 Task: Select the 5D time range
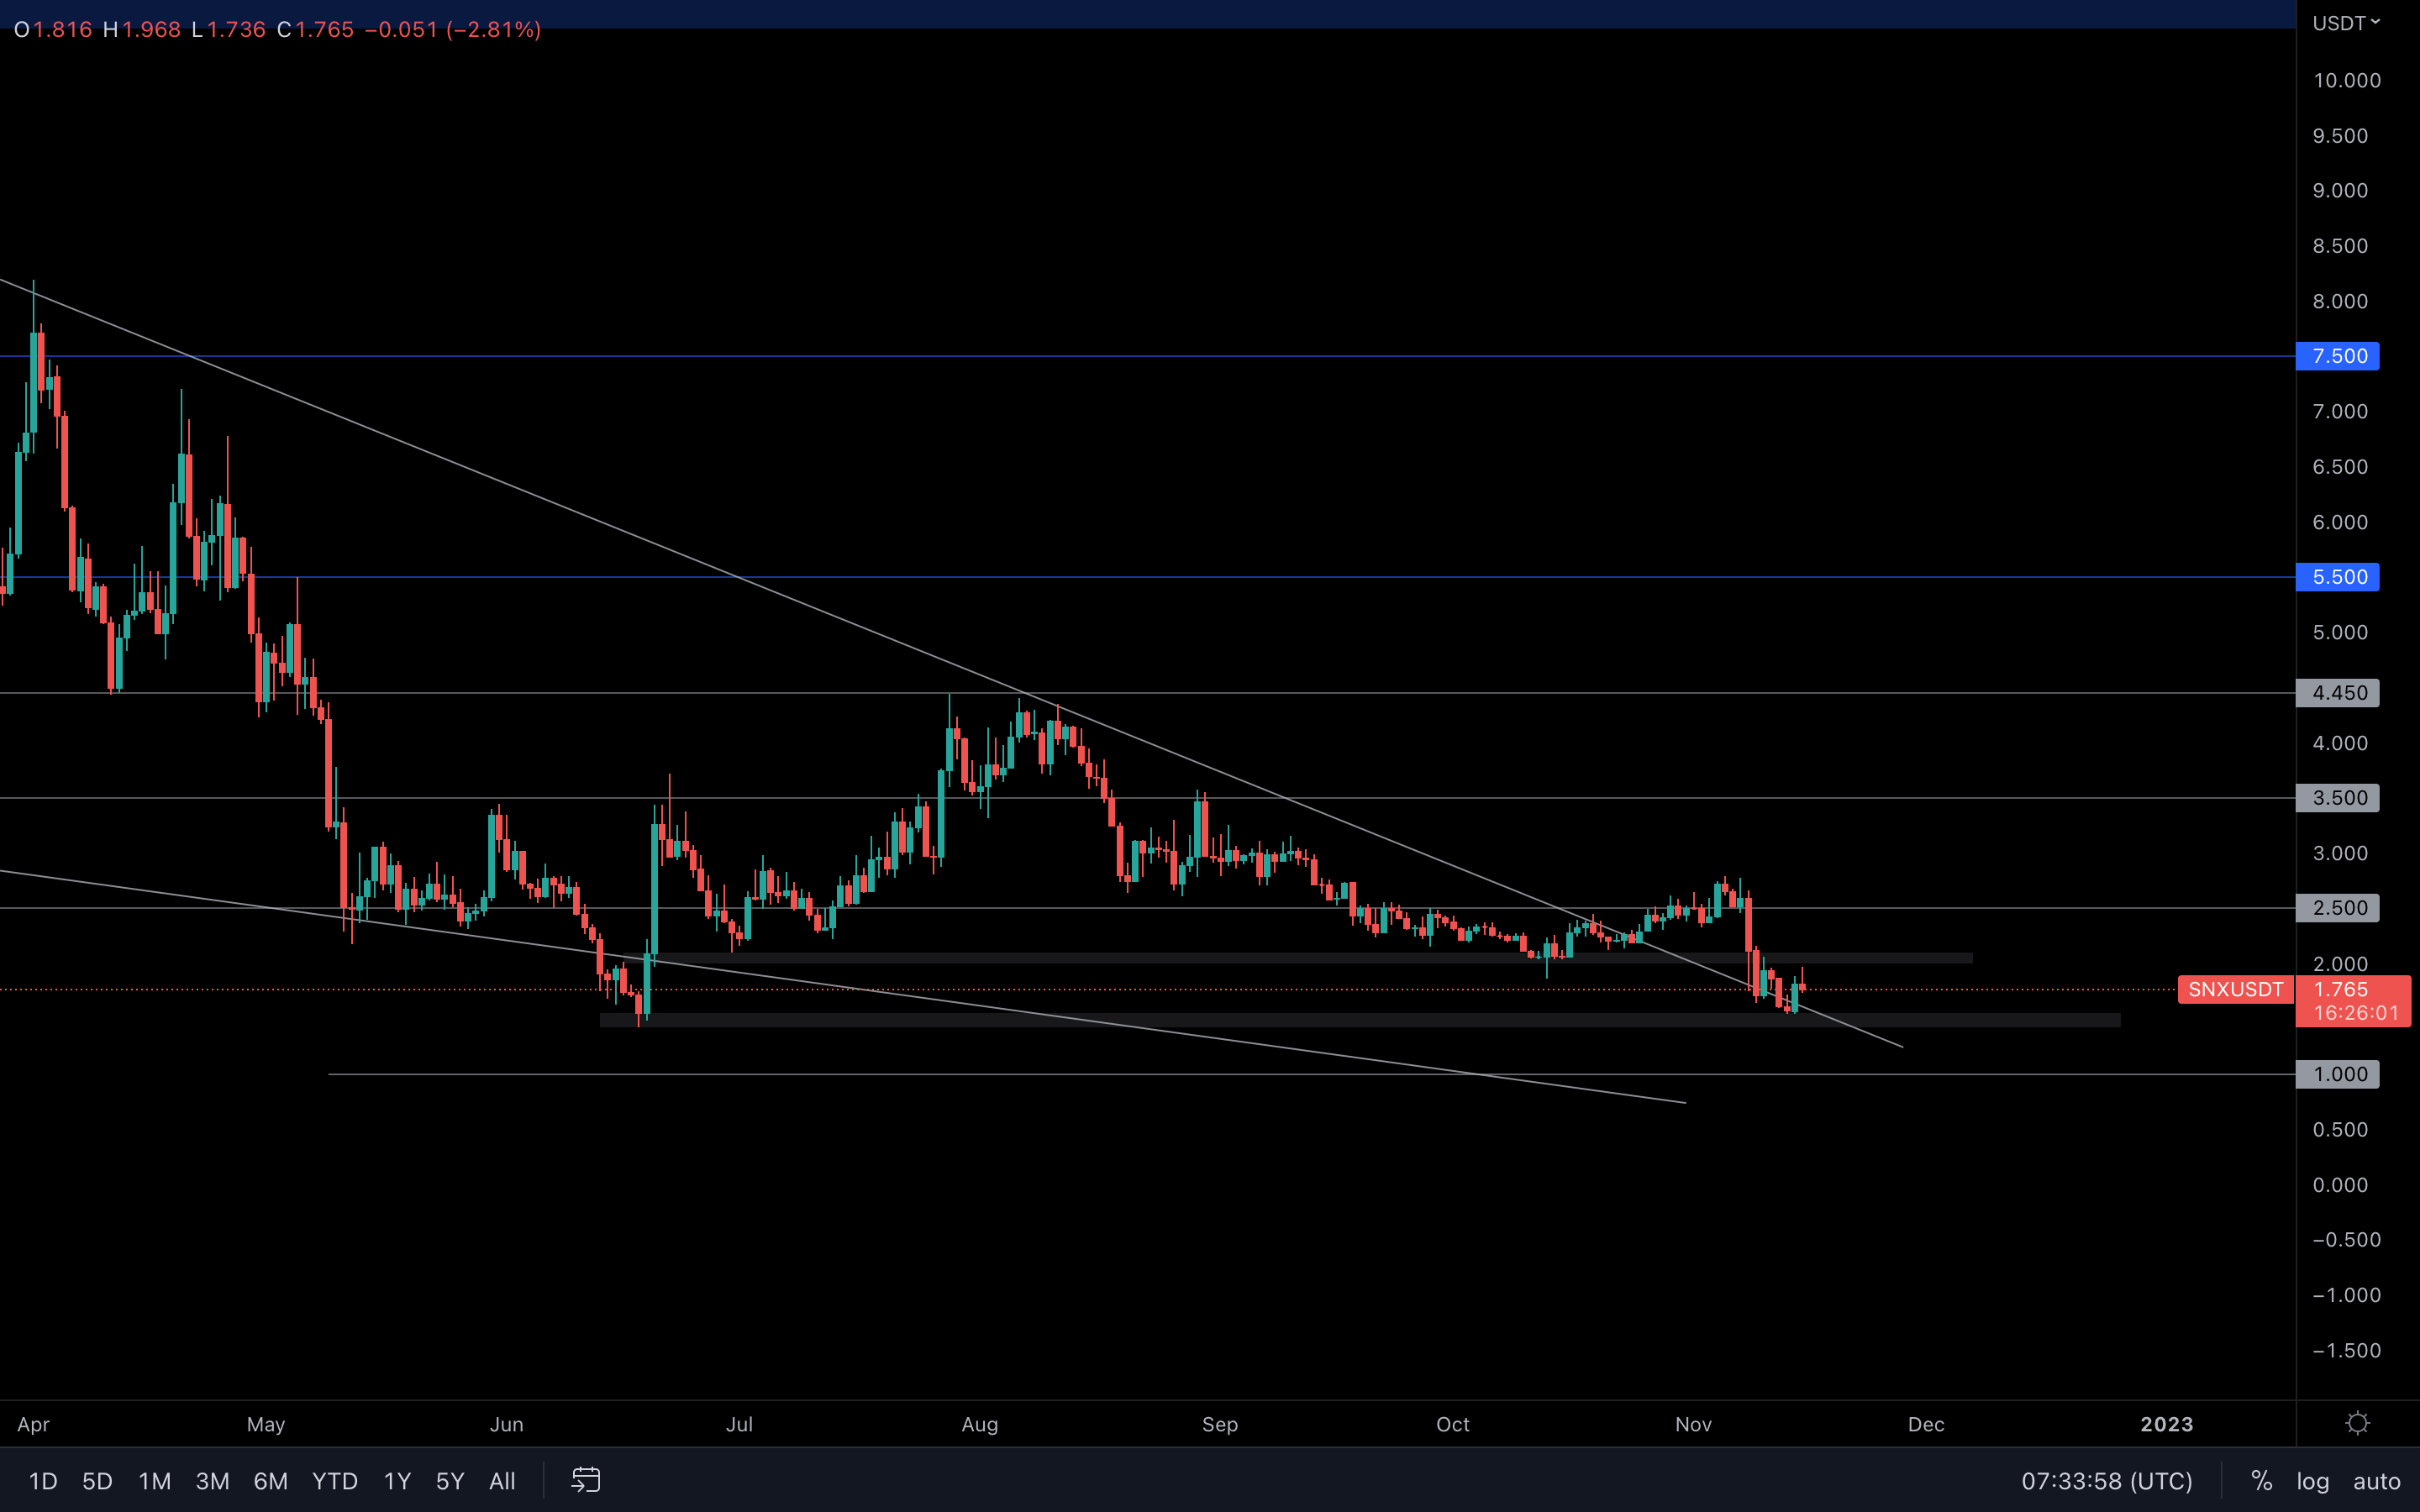tap(97, 1481)
